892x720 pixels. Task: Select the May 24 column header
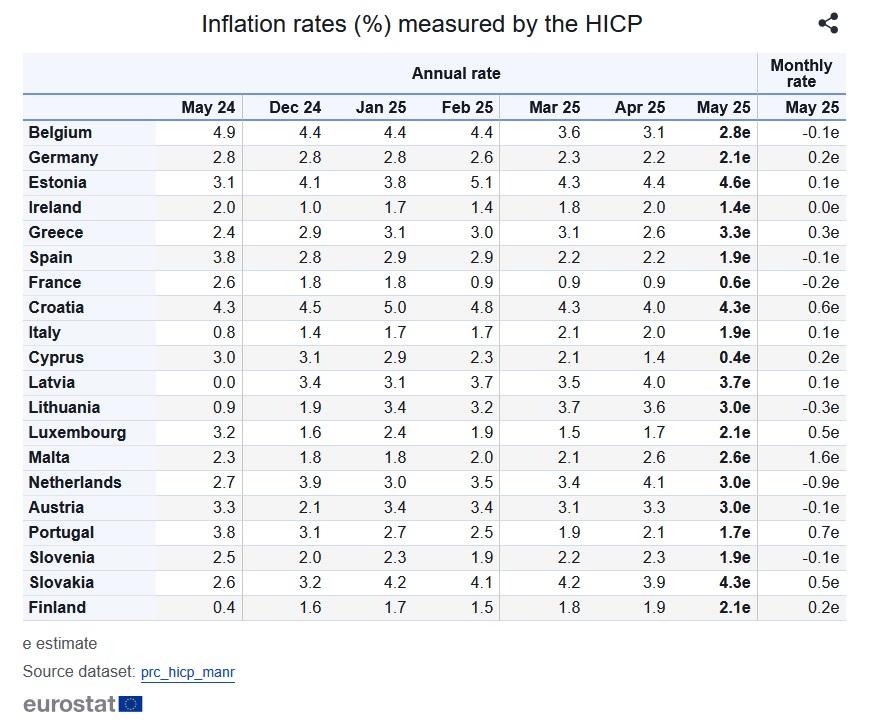click(208, 107)
